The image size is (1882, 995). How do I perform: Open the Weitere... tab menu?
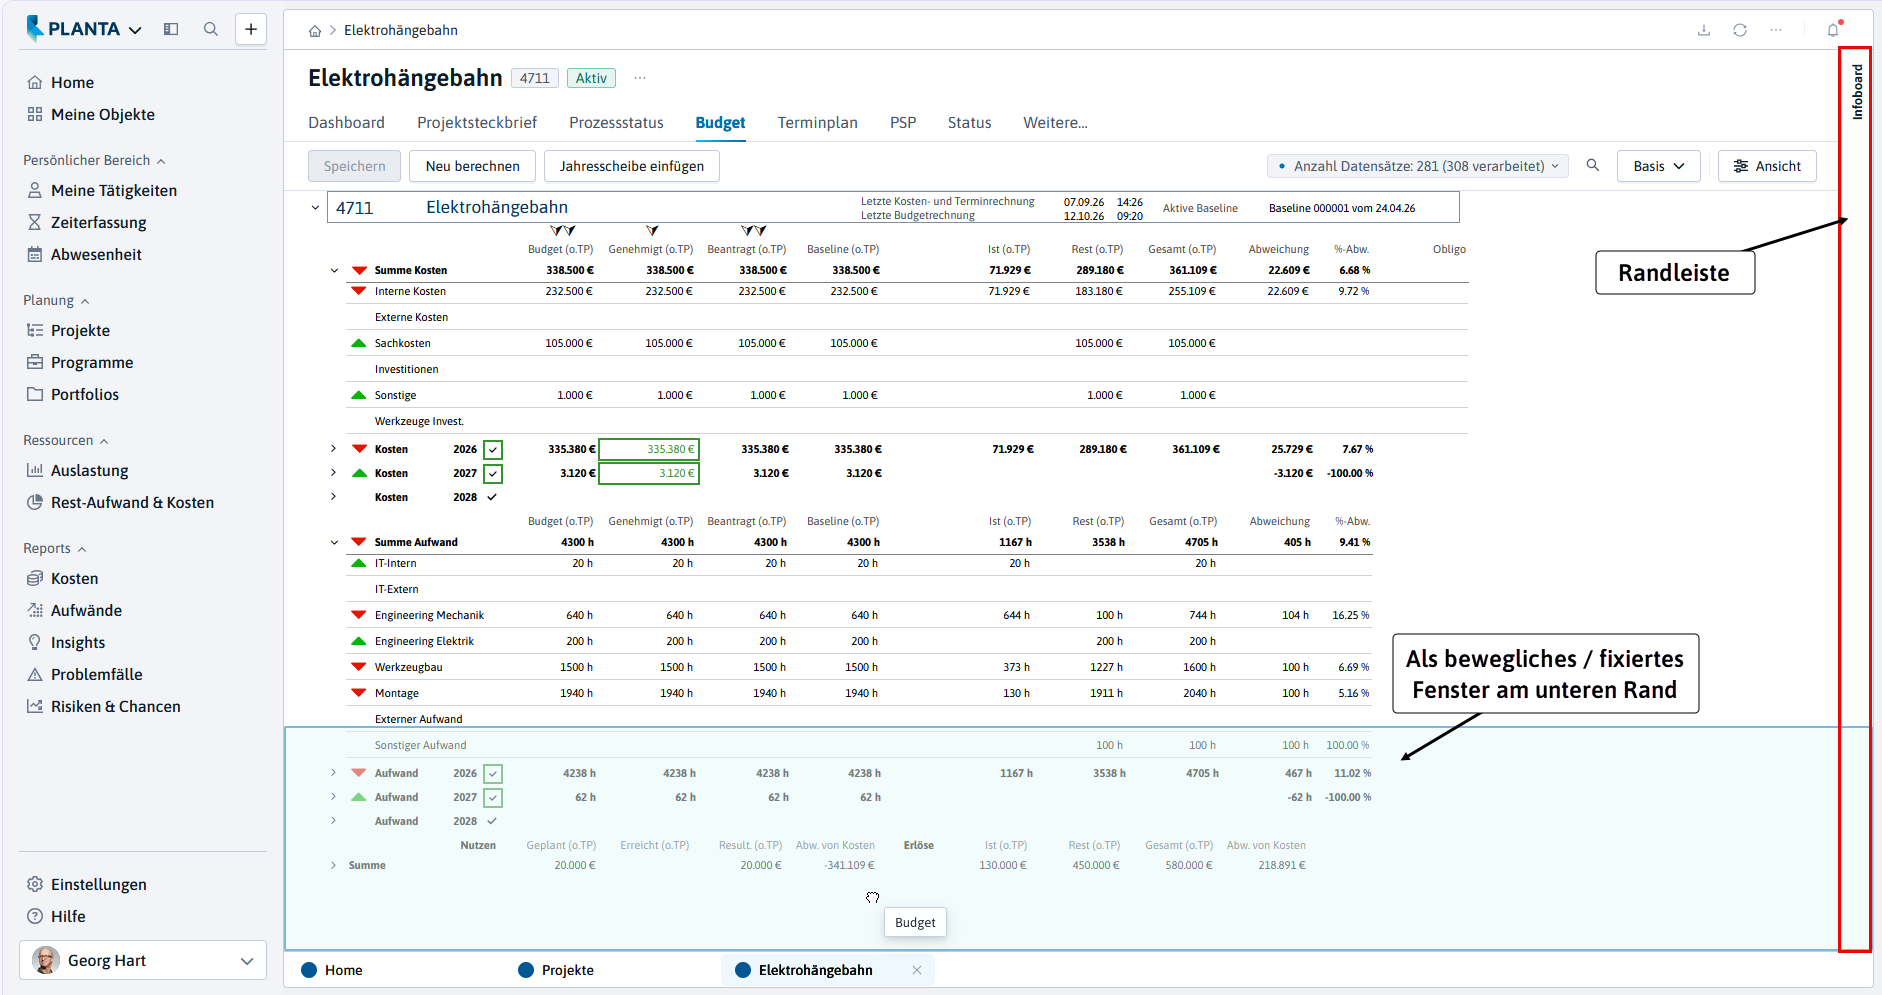click(x=1055, y=123)
